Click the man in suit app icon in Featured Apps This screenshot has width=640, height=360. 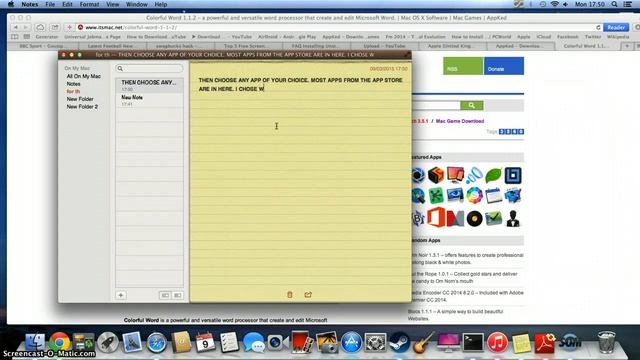pos(513,218)
